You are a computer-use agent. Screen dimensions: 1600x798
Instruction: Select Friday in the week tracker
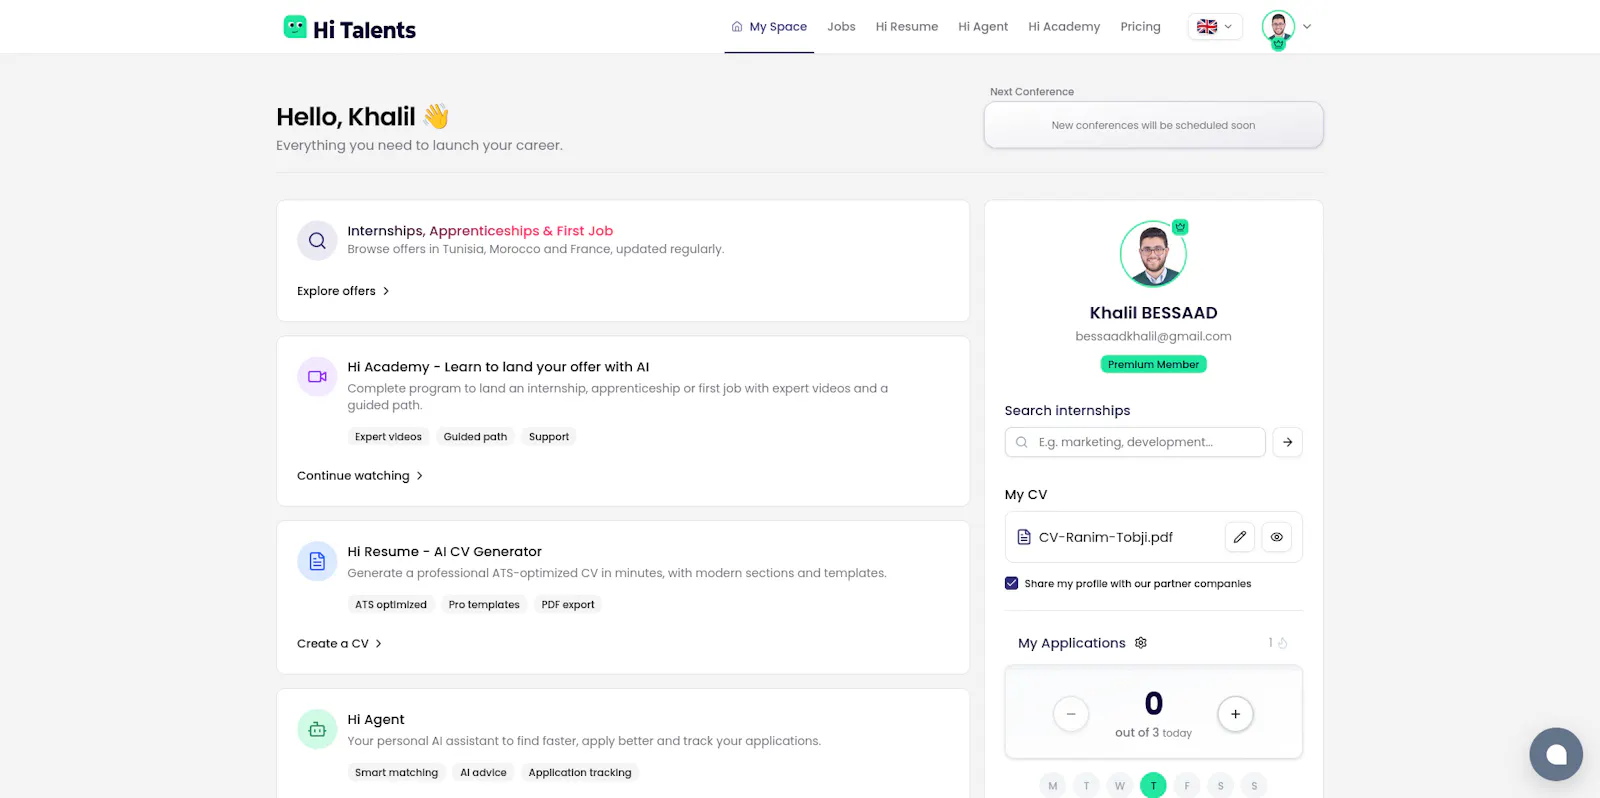click(1187, 786)
